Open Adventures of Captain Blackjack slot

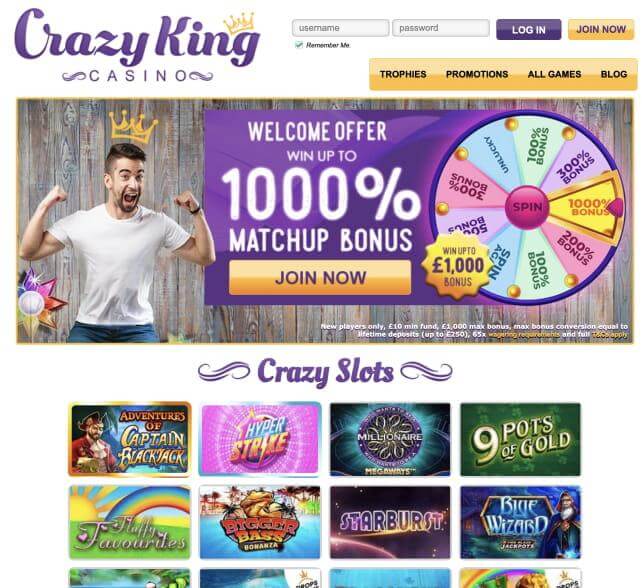pos(130,439)
